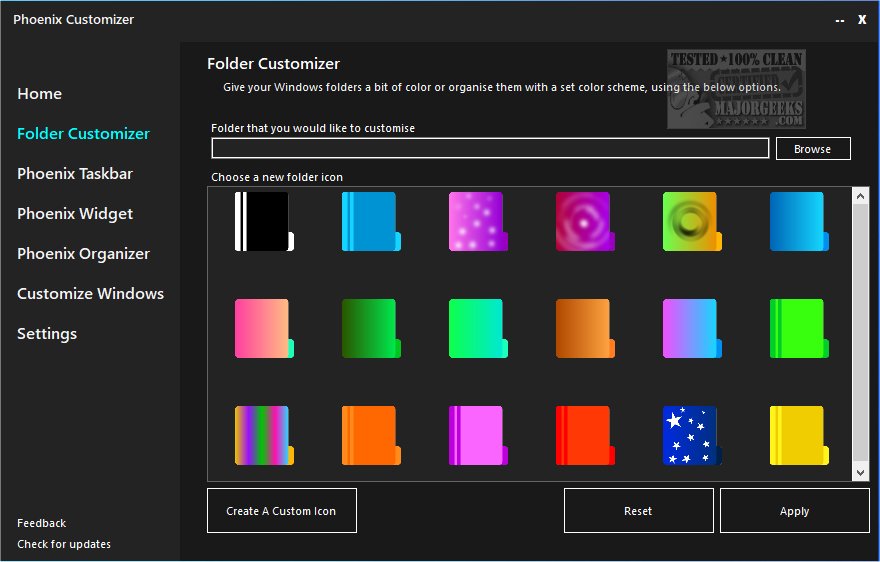Focus the folder path input field
Screen dimensions: 880x562
(x=490, y=148)
